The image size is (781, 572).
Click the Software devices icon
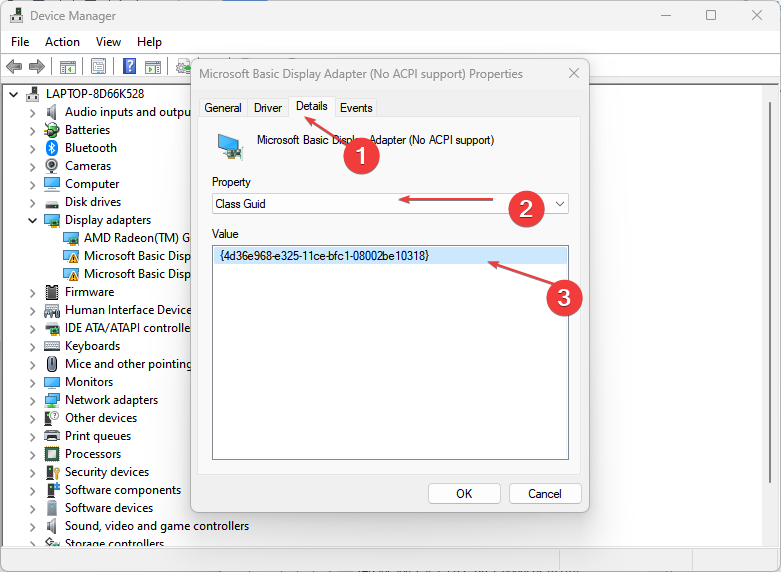click(x=52, y=508)
